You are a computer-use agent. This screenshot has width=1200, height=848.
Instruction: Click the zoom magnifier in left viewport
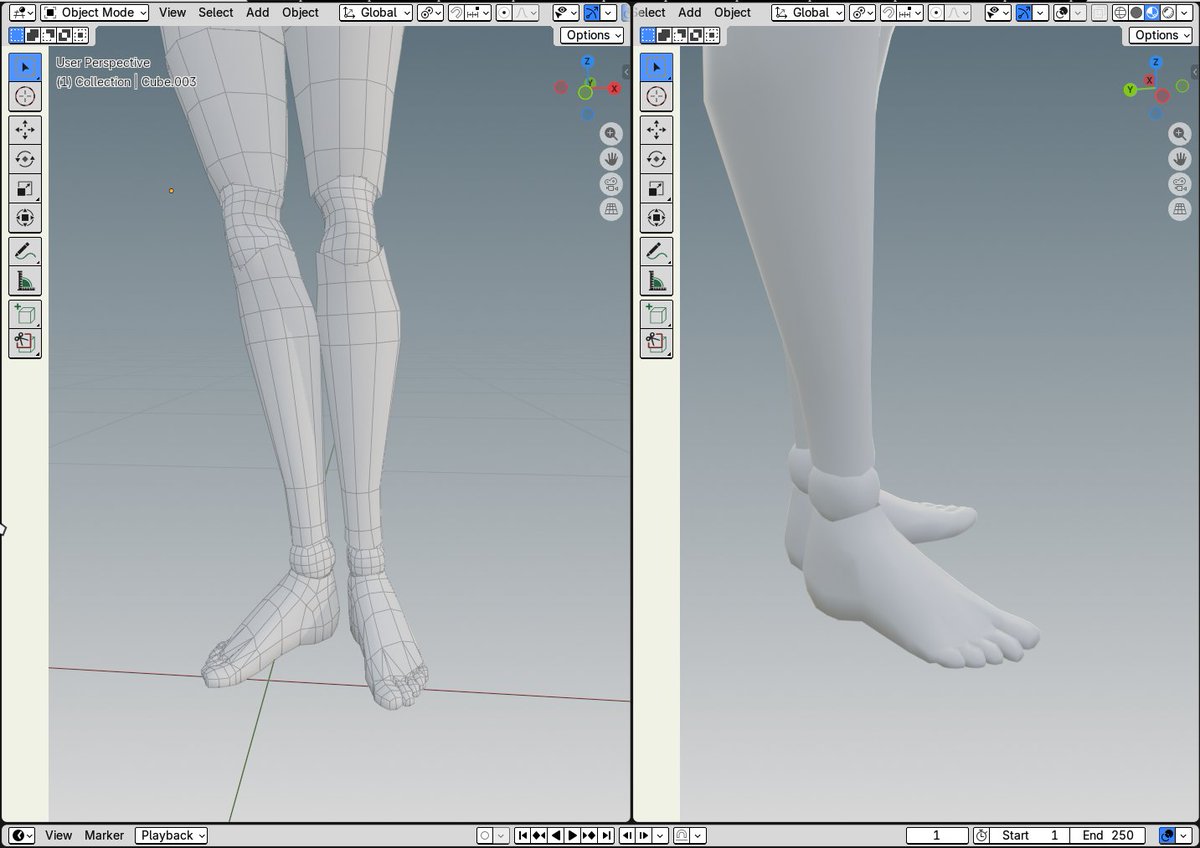click(x=612, y=134)
